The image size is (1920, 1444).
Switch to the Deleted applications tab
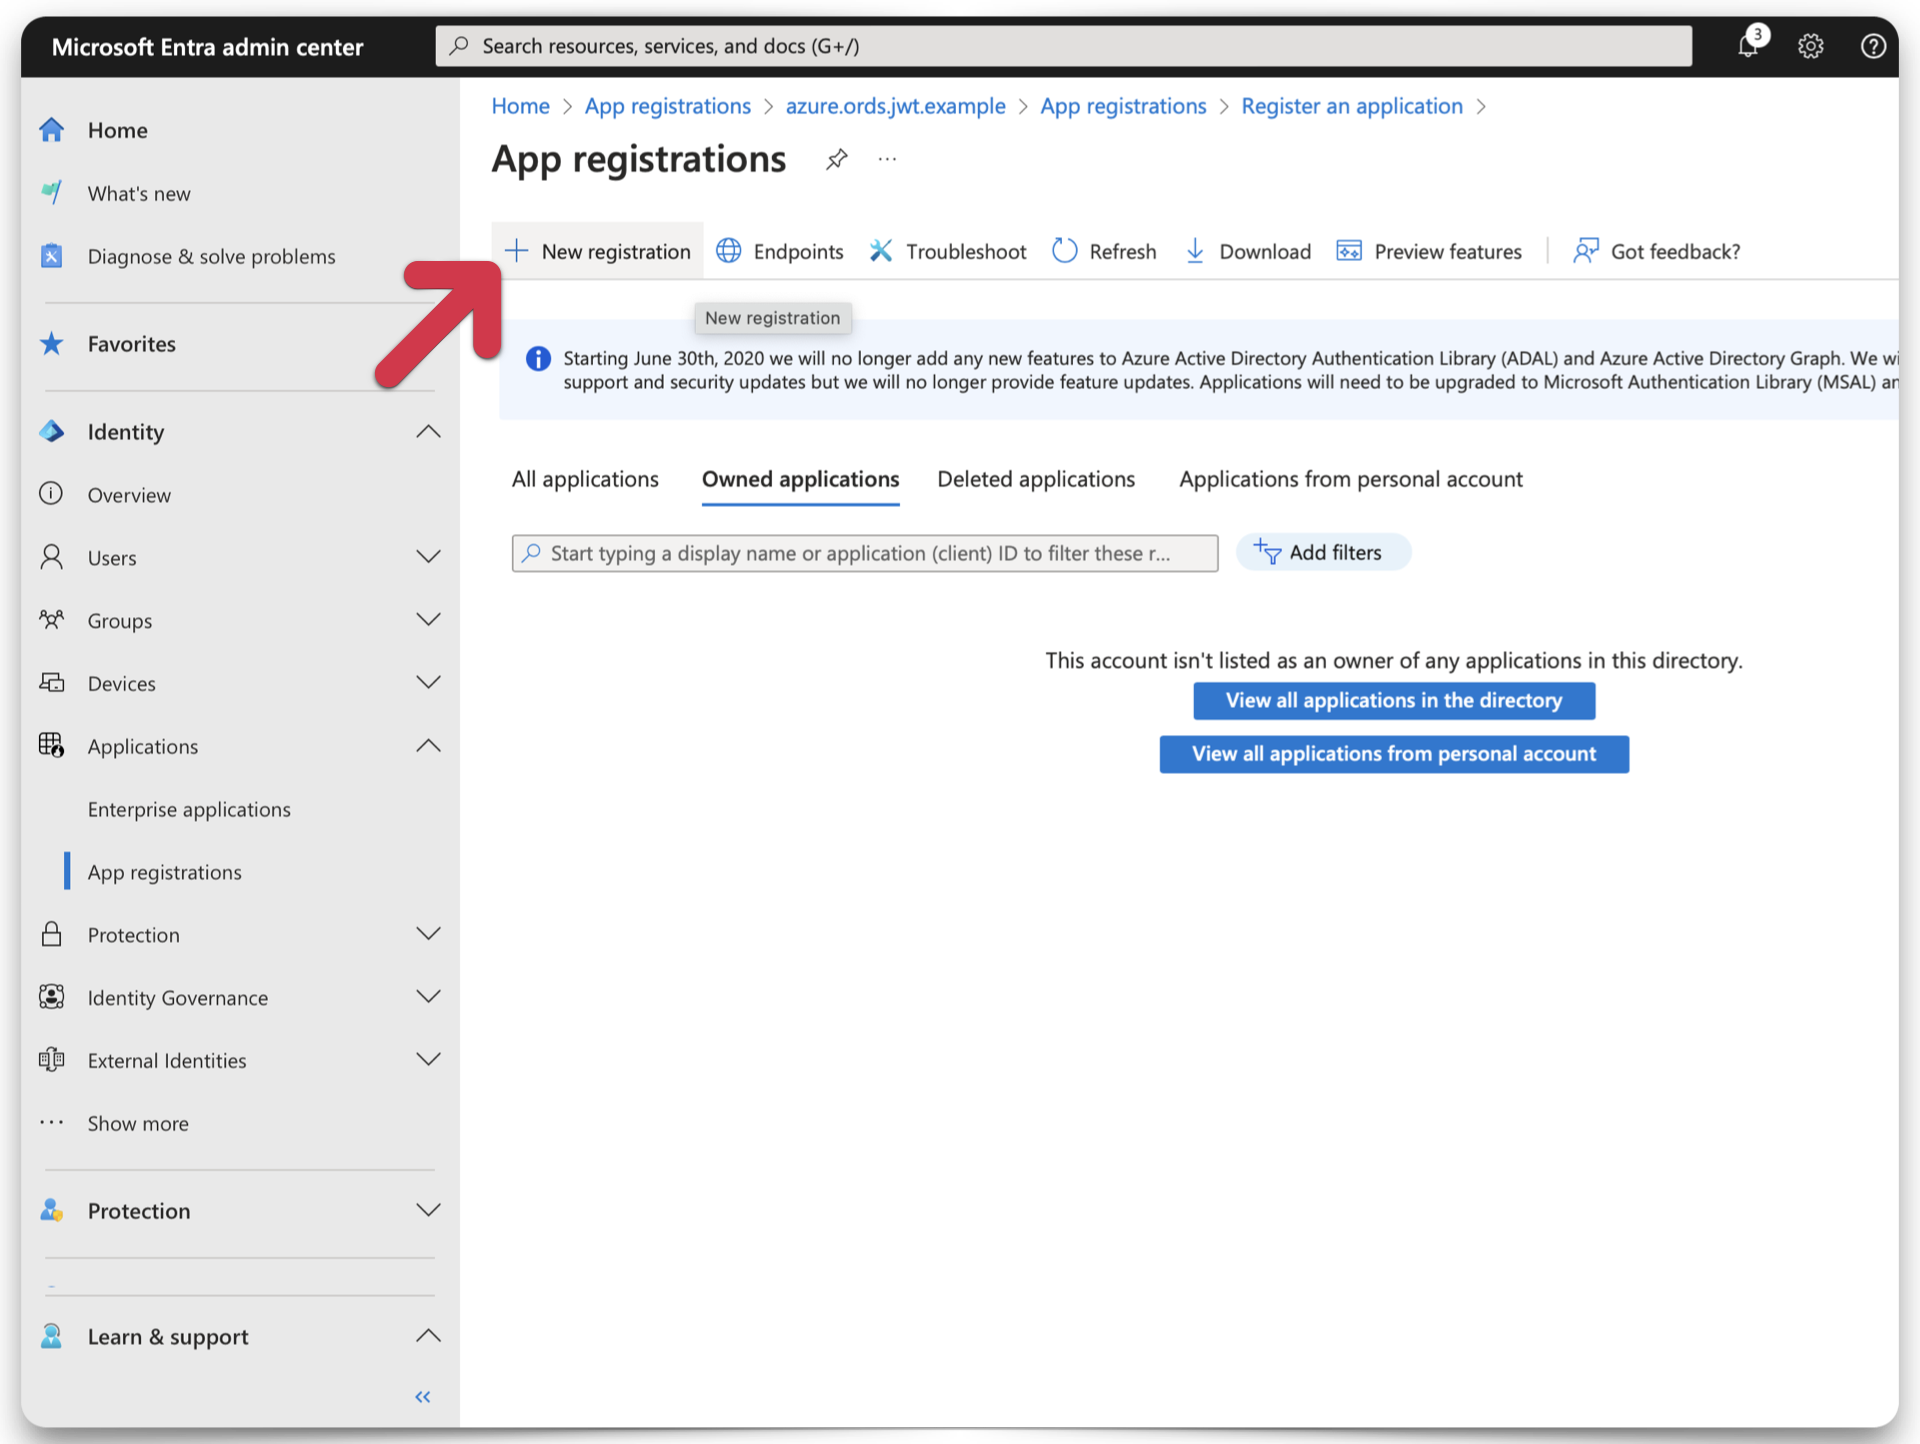tap(1036, 479)
